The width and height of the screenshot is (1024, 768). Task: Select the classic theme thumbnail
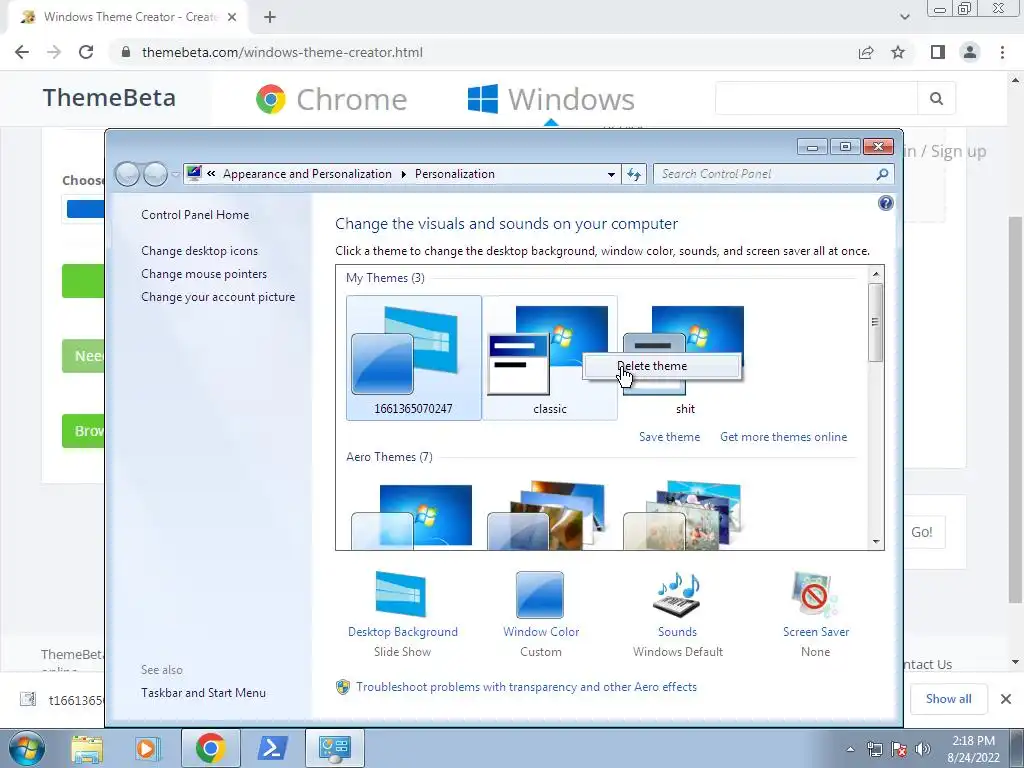549,357
